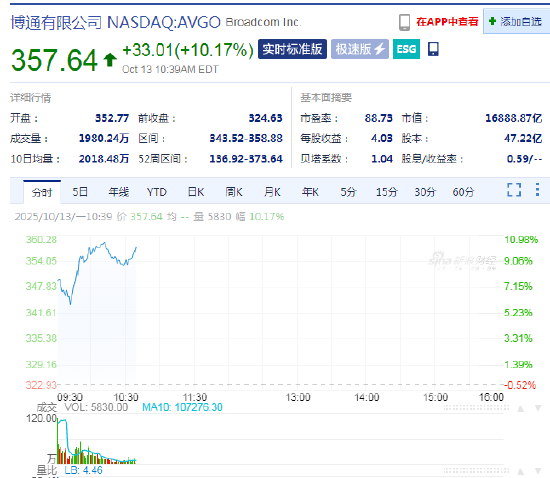Select the 15分 interval tab
550x478 pixels.
(387, 192)
